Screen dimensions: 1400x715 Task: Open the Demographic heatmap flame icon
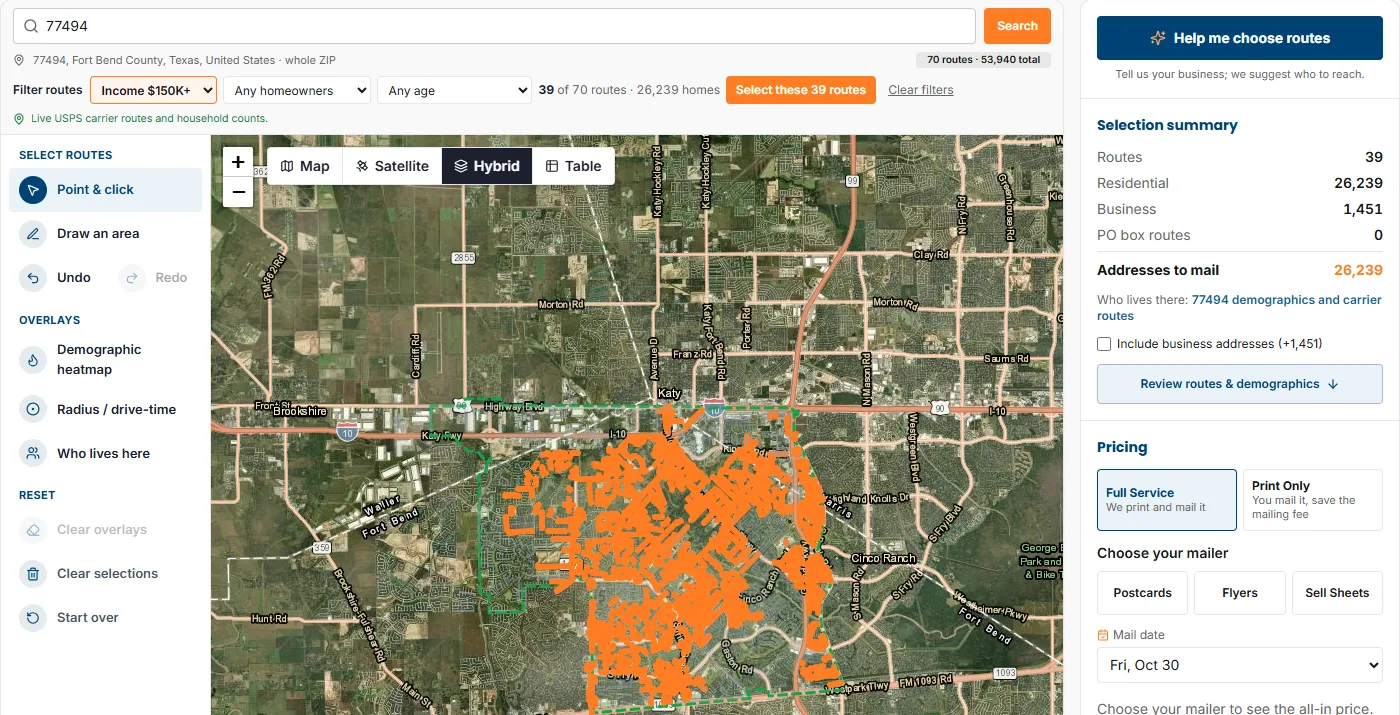coord(33,360)
